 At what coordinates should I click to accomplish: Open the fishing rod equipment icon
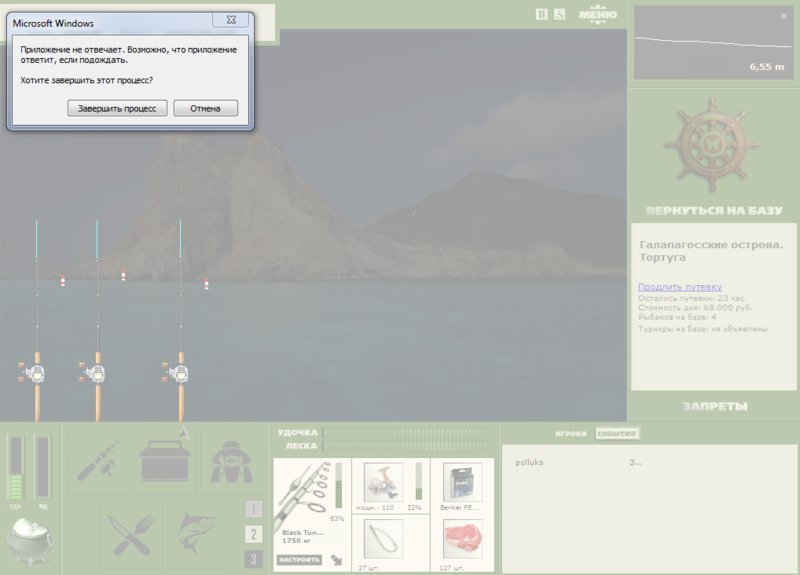98,461
